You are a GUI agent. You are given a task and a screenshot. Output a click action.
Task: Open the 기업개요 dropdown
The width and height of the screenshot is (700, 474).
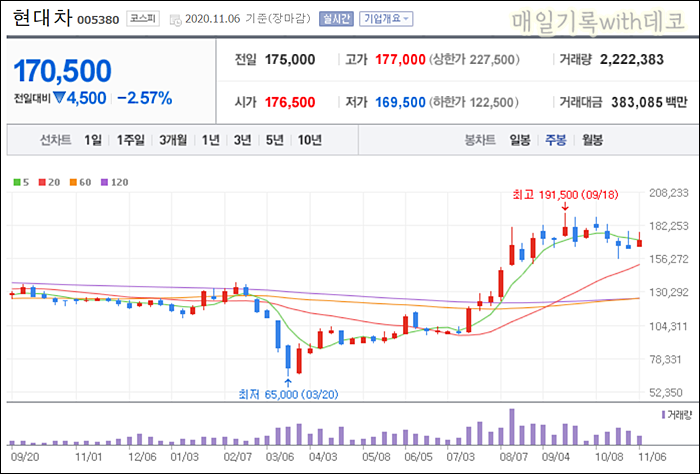click(x=386, y=19)
